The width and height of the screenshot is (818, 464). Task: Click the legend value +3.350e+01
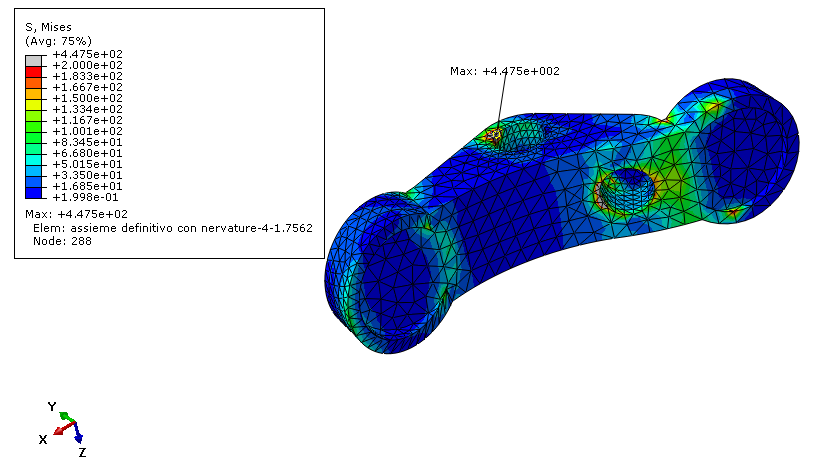pyautogui.click(x=87, y=175)
